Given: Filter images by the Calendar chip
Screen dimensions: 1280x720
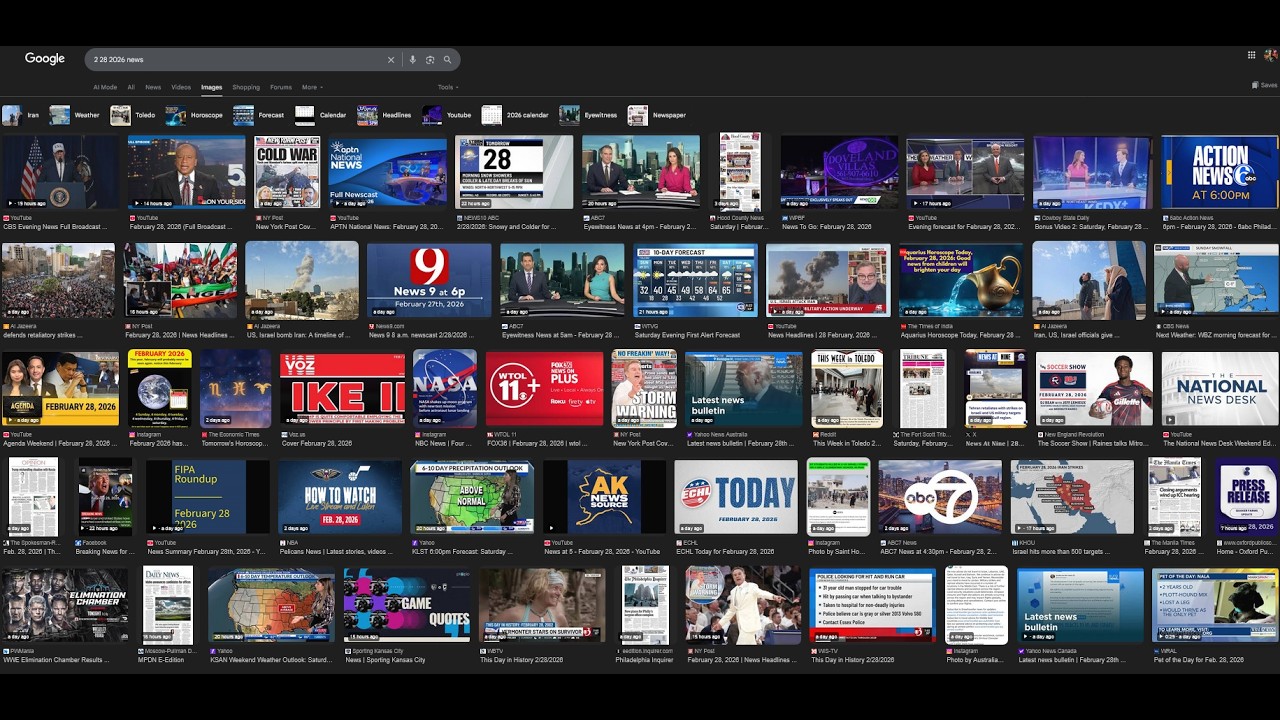Looking at the screenshot, I should click(321, 115).
